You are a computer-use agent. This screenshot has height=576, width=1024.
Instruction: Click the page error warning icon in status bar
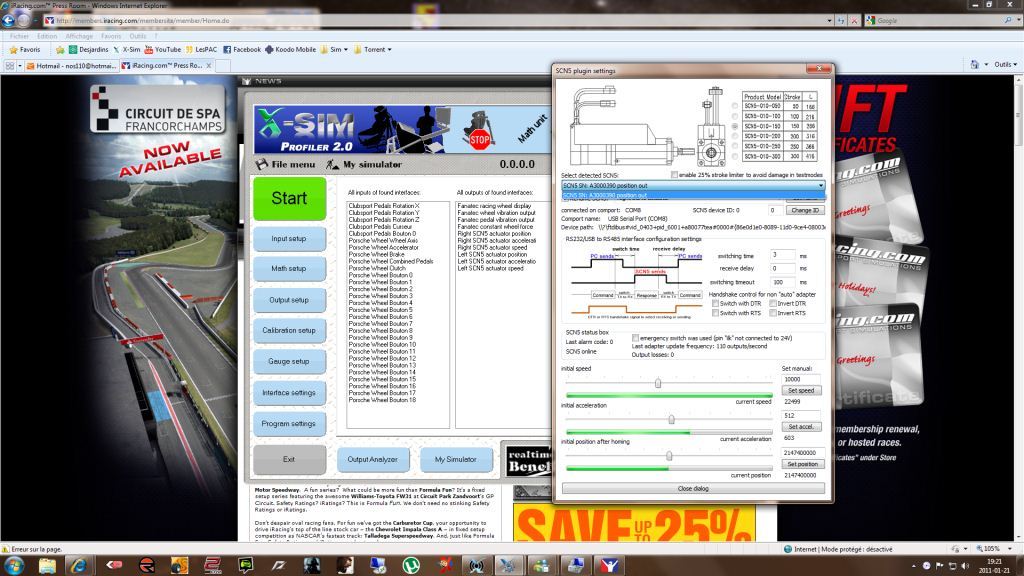point(6,549)
